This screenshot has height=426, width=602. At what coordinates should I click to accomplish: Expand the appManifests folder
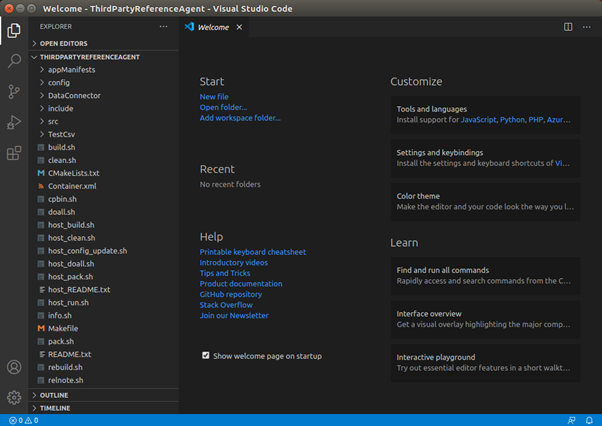coord(104,70)
